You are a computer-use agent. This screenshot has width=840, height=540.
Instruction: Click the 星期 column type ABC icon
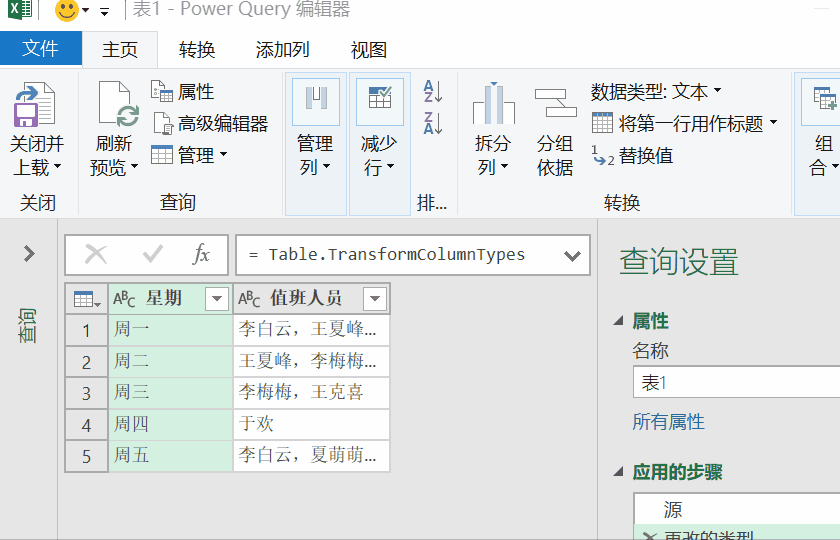point(124,299)
